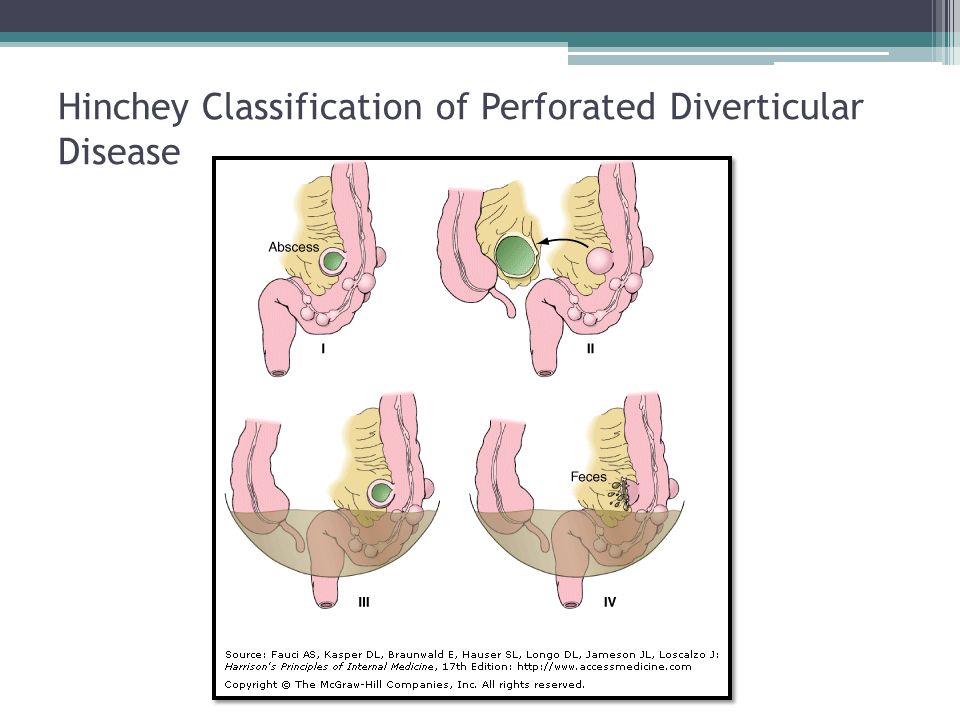This screenshot has width=960, height=720.
Task: Click the stage 'II' numeral label
Action: pos(590,349)
